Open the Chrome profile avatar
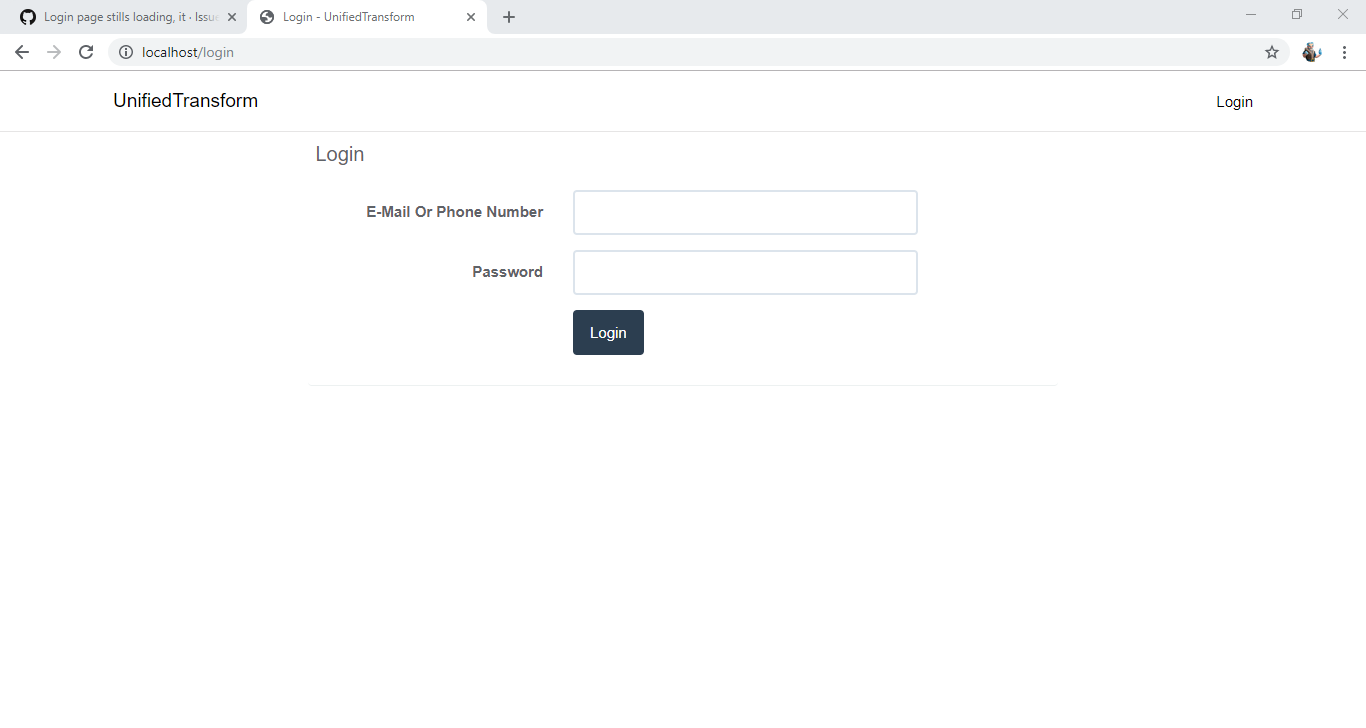This screenshot has height=728, width=1366. coord(1311,52)
